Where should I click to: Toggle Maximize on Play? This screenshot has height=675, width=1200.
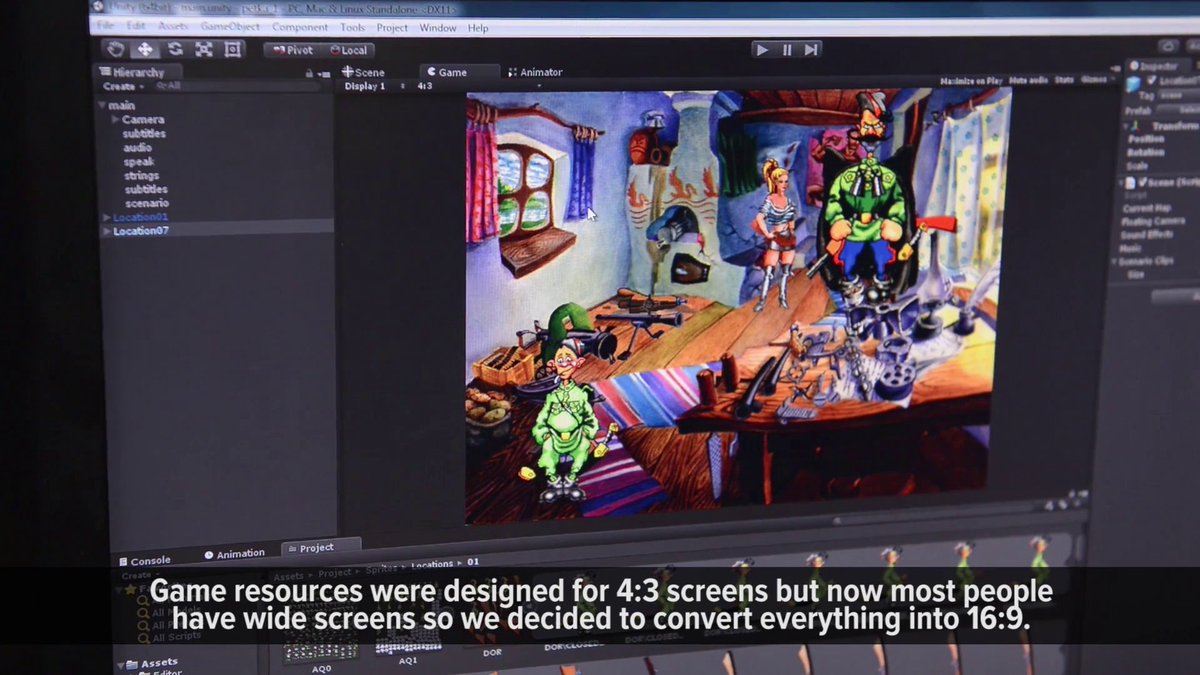point(970,80)
